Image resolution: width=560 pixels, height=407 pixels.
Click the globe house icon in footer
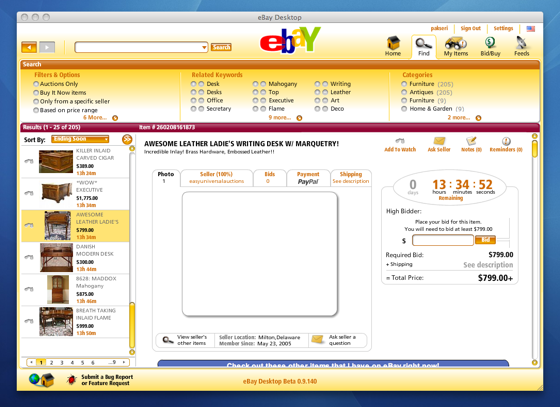[x=42, y=380]
